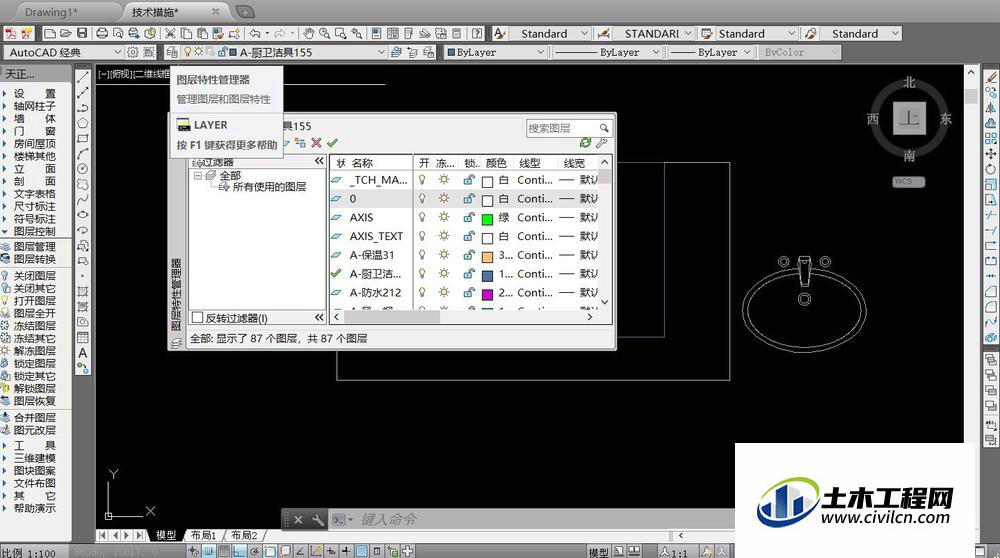Select the Move tool in modify toolbar
The height and width of the screenshot is (558, 1000).
pyautogui.click(x=990, y=154)
